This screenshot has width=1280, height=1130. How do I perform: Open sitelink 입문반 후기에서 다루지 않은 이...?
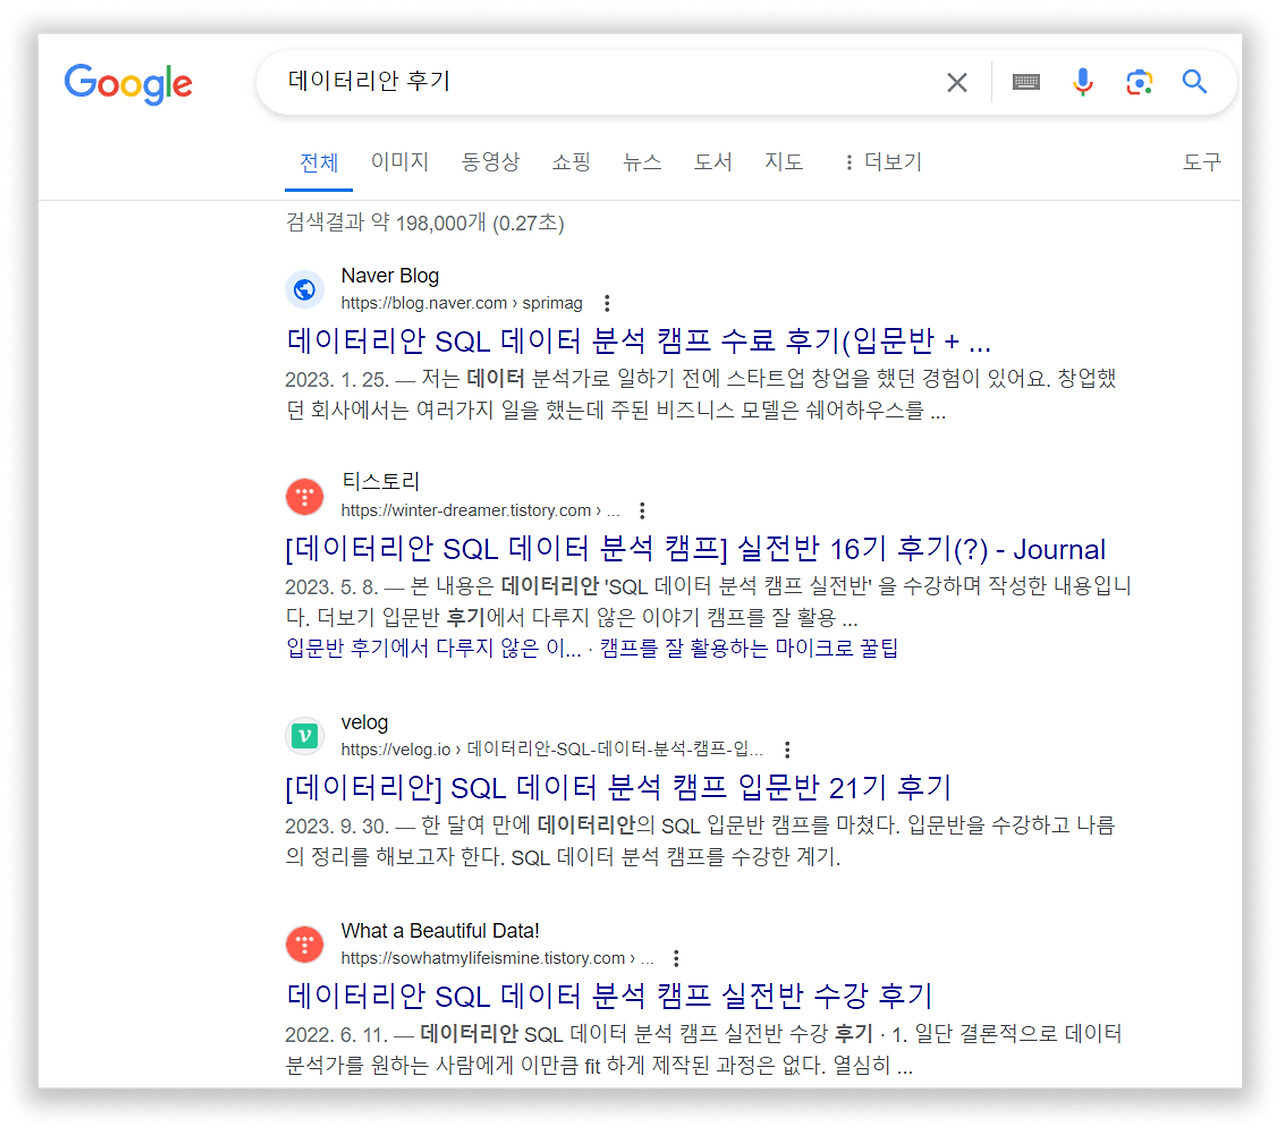coord(434,648)
